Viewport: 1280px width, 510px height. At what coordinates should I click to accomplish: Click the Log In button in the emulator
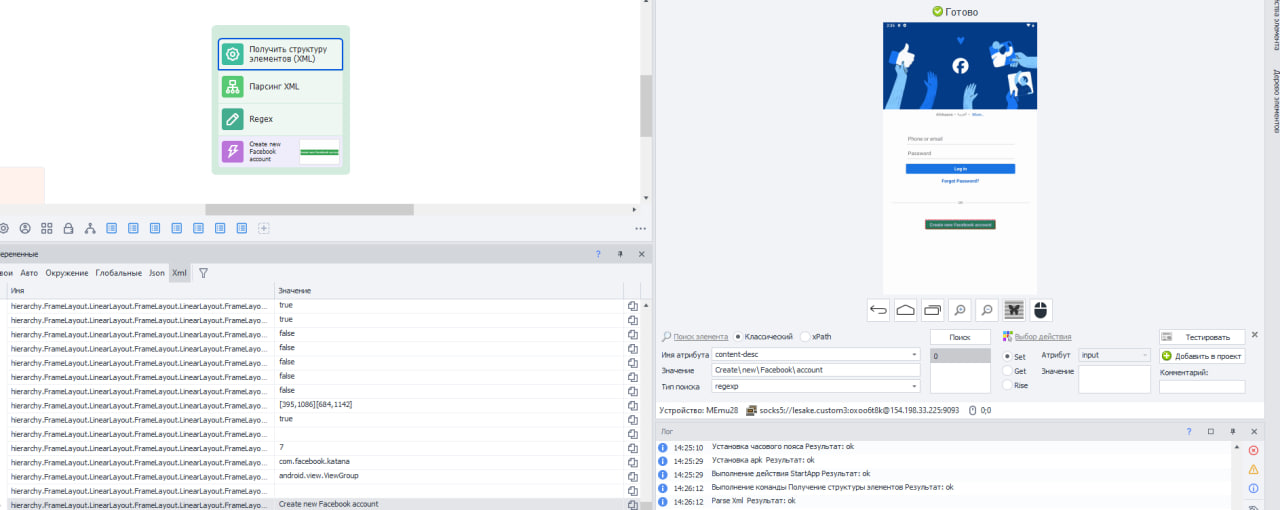pos(960,169)
